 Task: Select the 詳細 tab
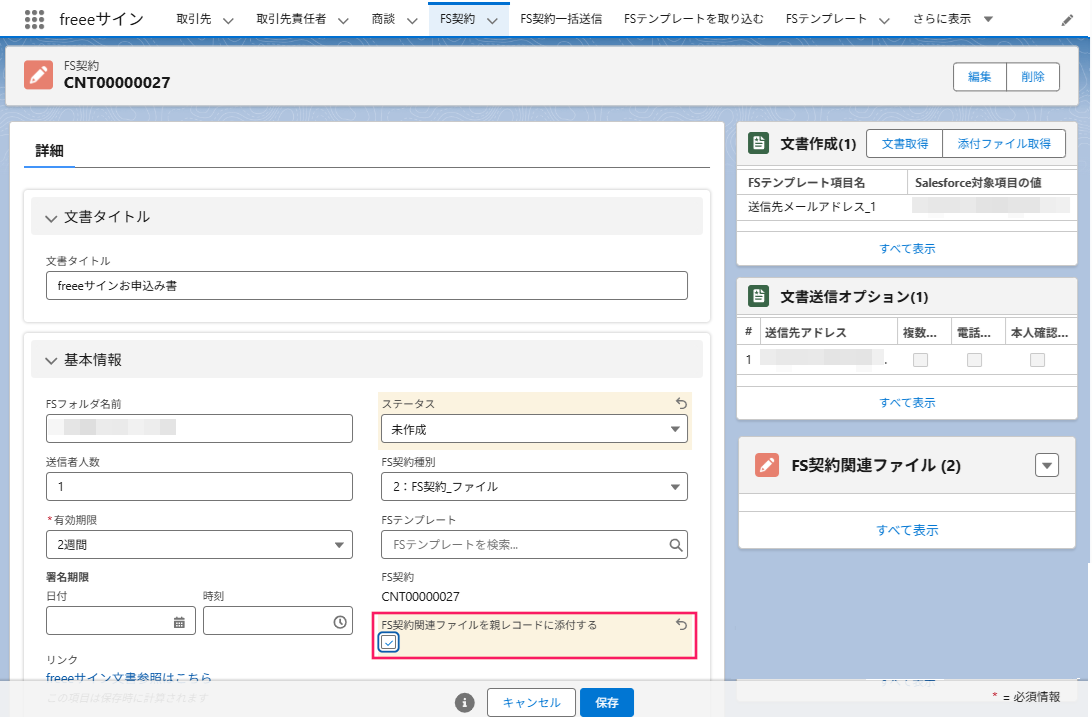click(x=49, y=150)
